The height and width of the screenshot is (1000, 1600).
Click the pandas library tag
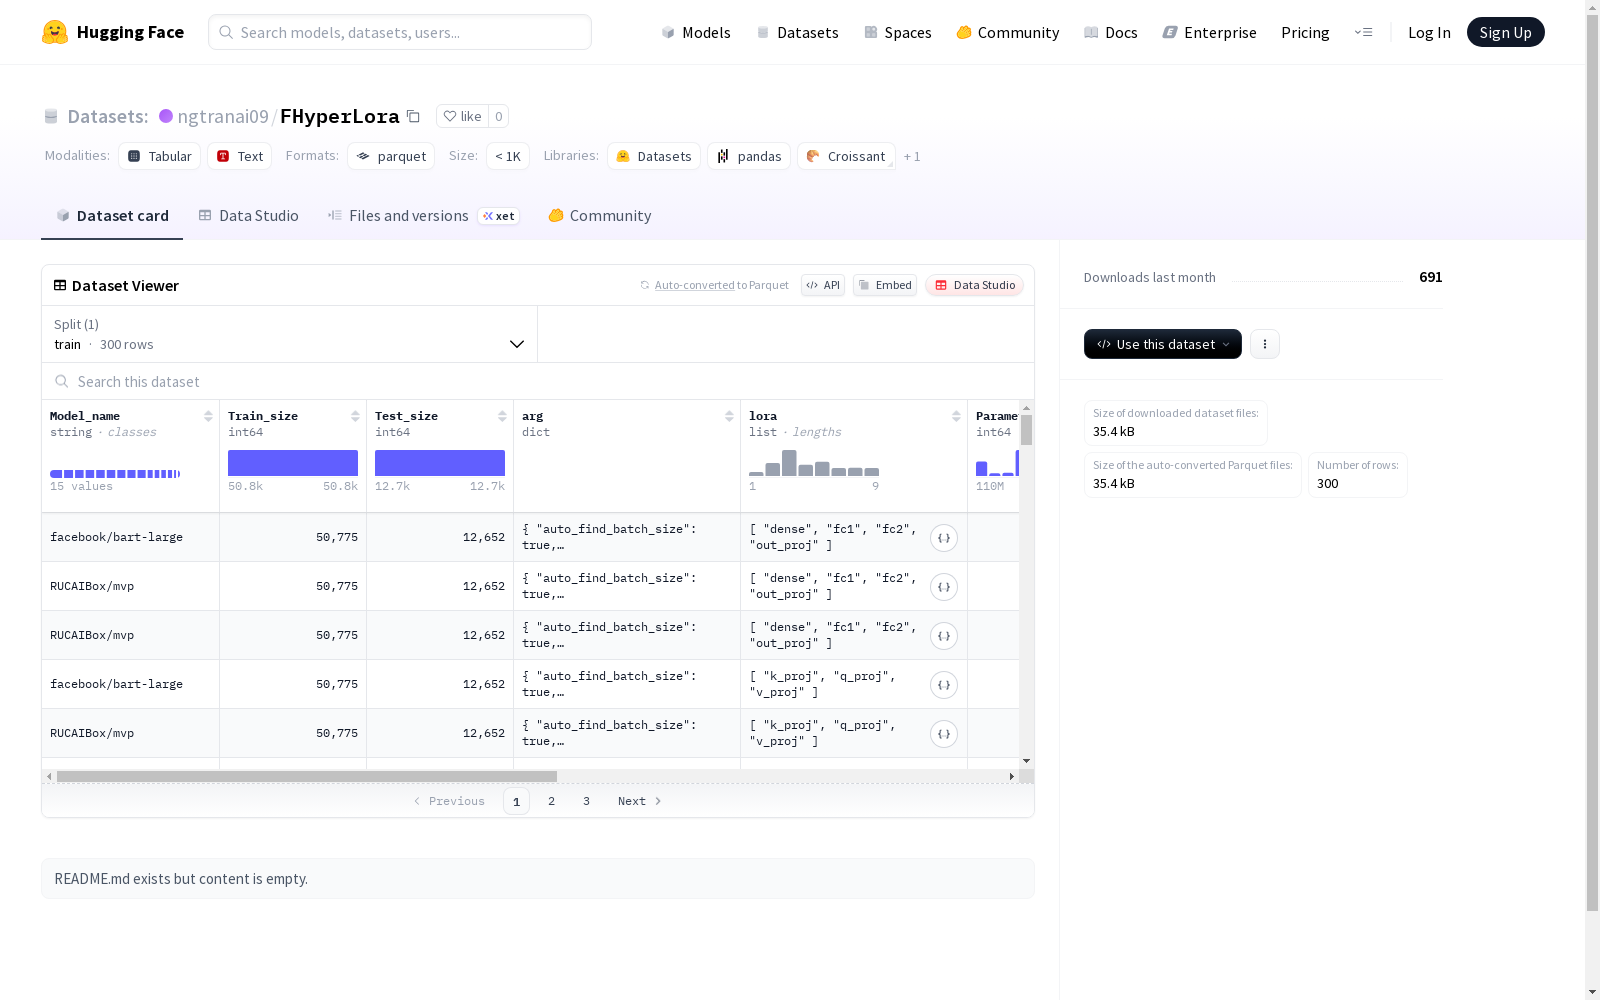(x=749, y=156)
